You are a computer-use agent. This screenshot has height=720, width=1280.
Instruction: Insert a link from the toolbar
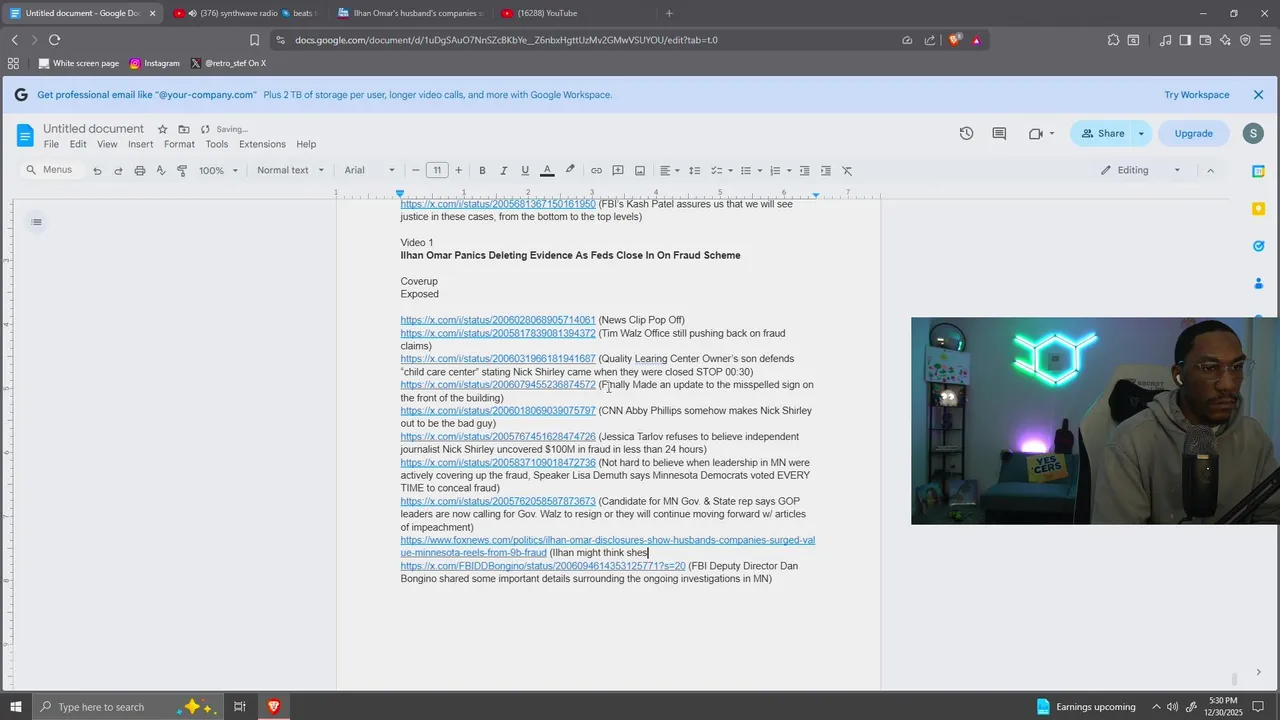click(596, 171)
